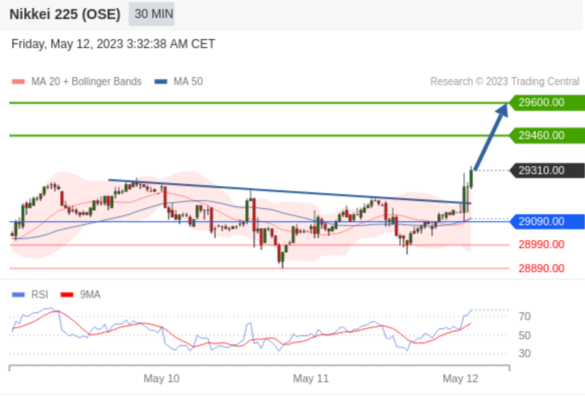This screenshot has height=398, width=585.
Task: Click the 29090.00 pivot price tag
Action: [x=547, y=222]
